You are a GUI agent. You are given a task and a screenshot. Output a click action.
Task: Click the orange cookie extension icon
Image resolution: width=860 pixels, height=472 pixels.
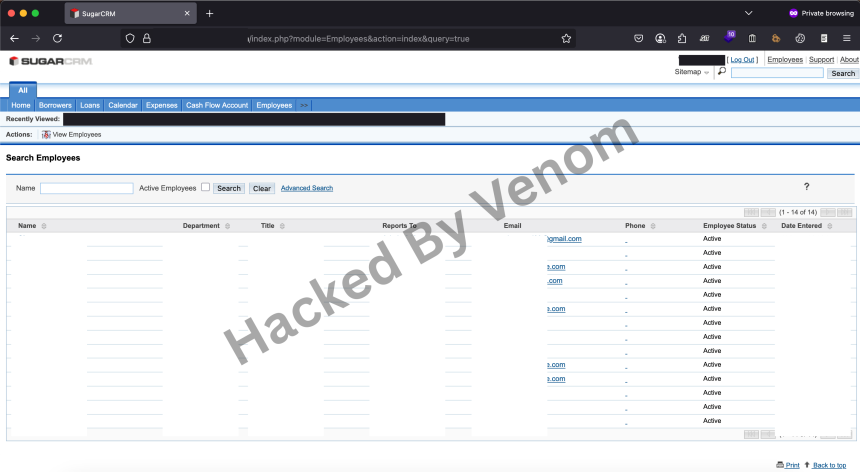(x=776, y=38)
